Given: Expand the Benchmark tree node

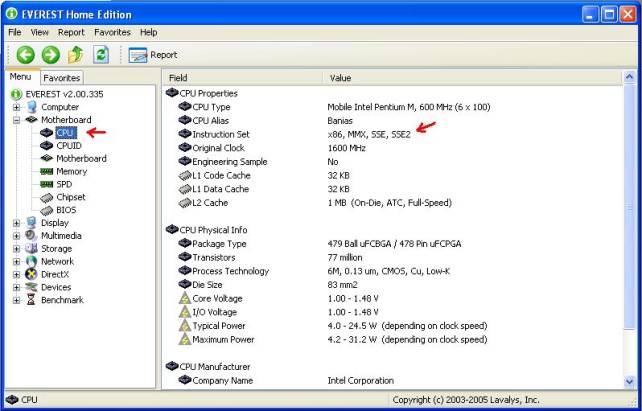Looking at the screenshot, I should pos(16,300).
